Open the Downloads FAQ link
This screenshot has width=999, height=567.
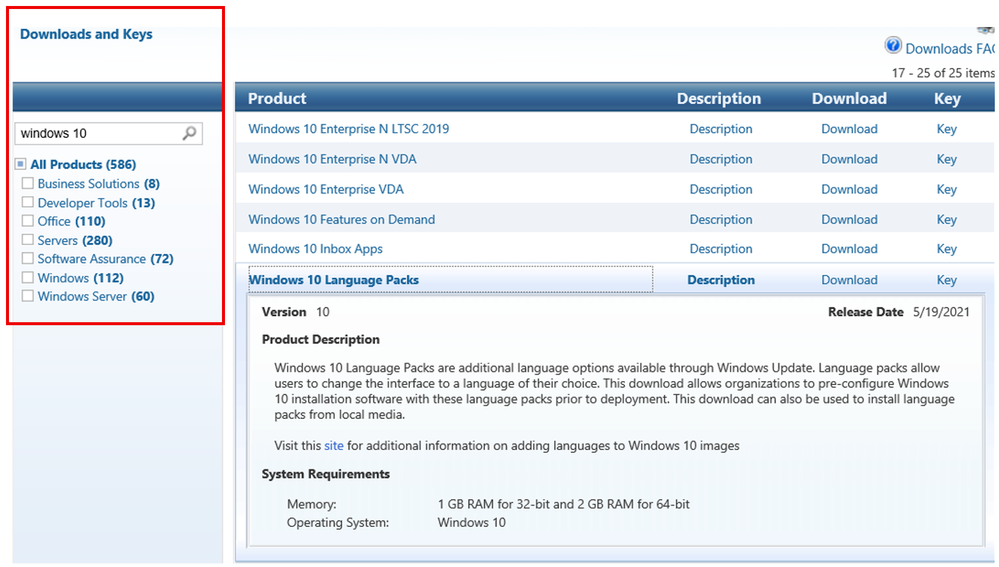[949, 48]
